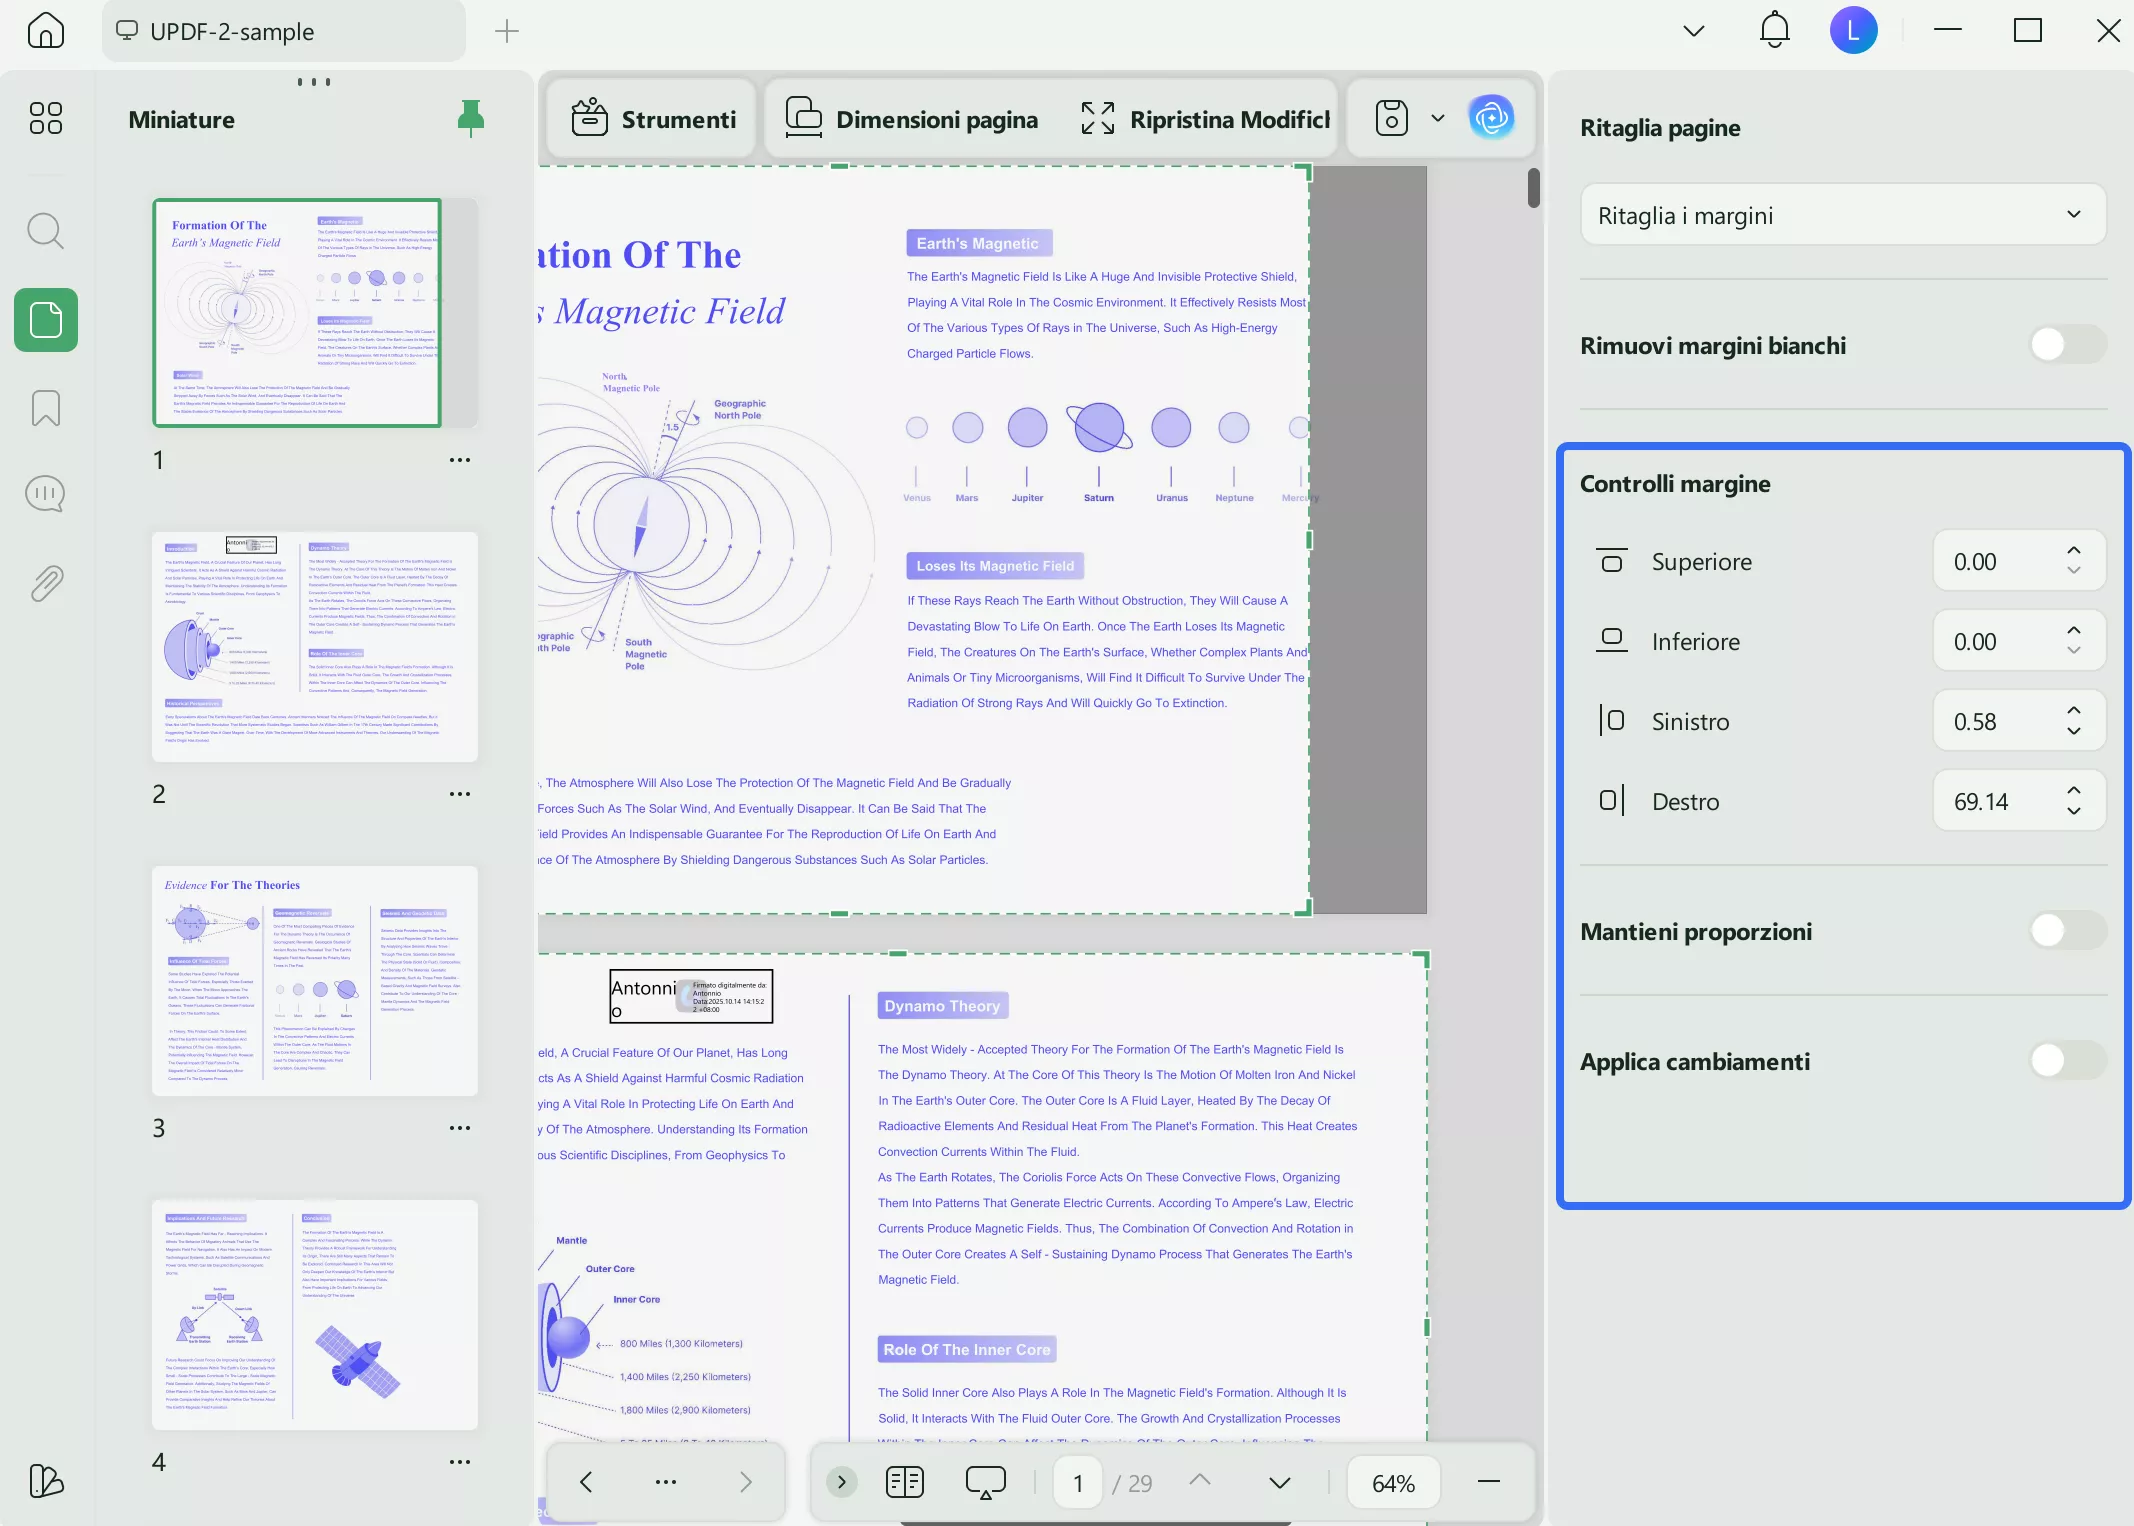Unpin the Miniature panel
2134x1526 pixels.
pyautogui.click(x=470, y=117)
